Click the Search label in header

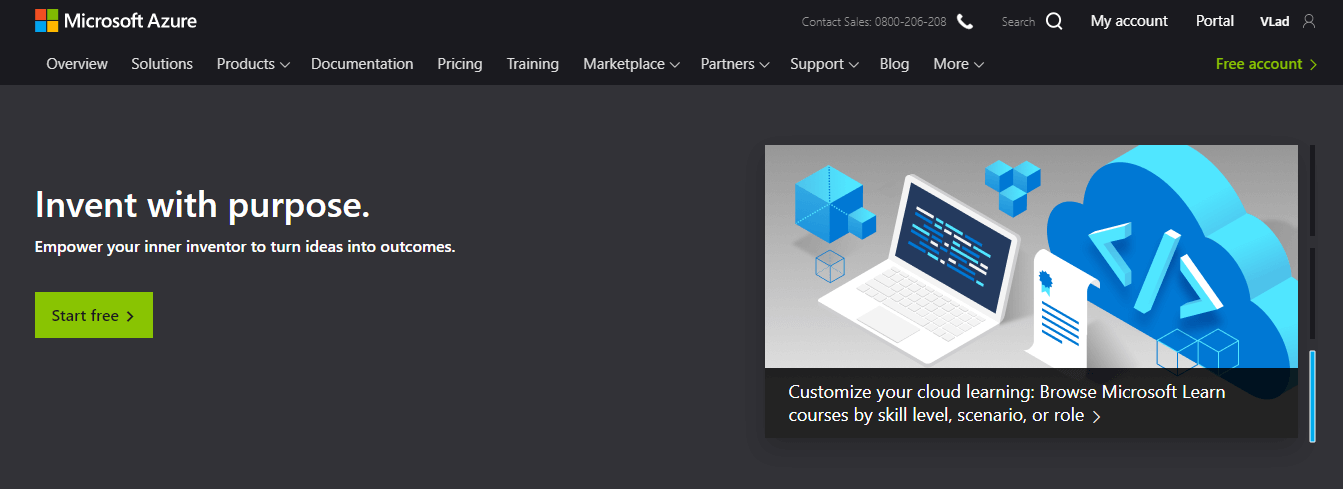[1018, 22]
